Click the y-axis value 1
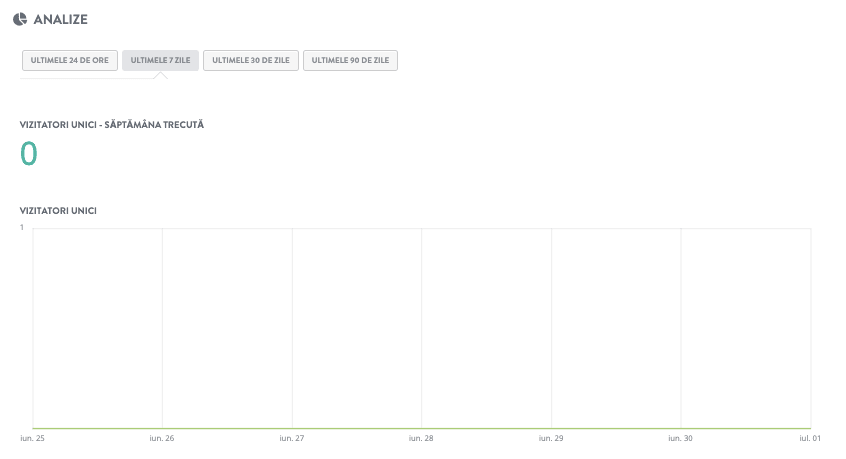This screenshot has width=846, height=459. point(22,227)
